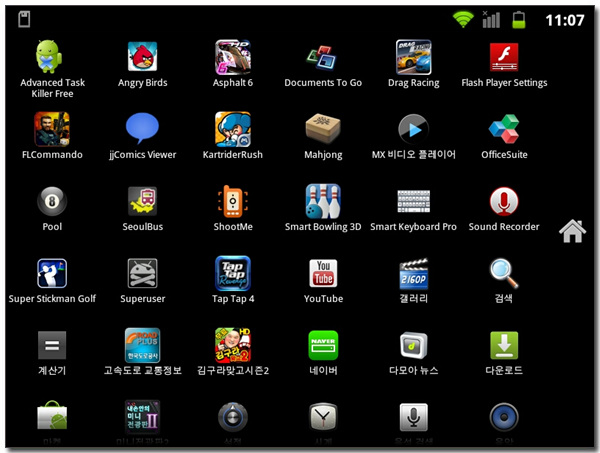Screen dimensions: 600x453
Task: Tap SD card notification icon
Action: click(x=24, y=19)
